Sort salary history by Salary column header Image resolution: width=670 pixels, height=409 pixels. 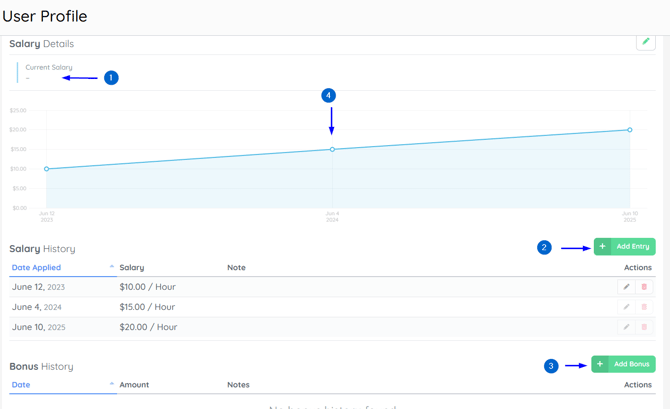tap(132, 268)
